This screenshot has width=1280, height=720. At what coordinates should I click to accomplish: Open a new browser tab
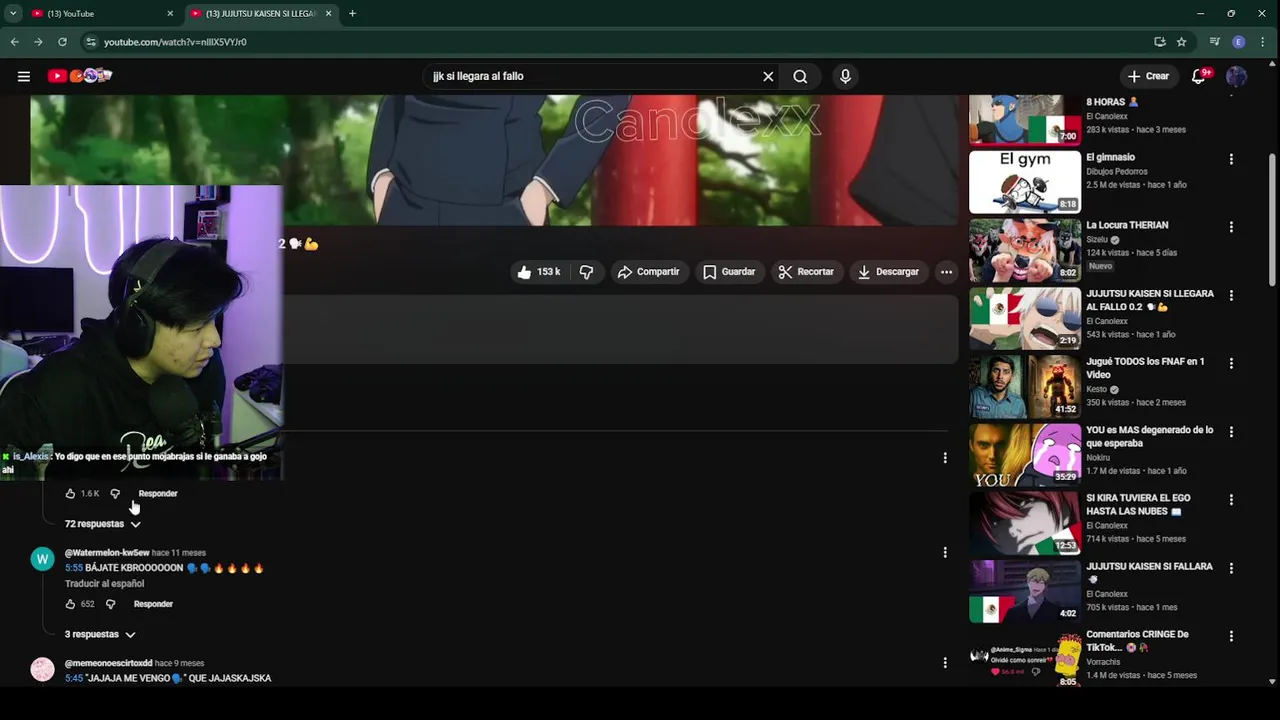click(x=352, y=13)
